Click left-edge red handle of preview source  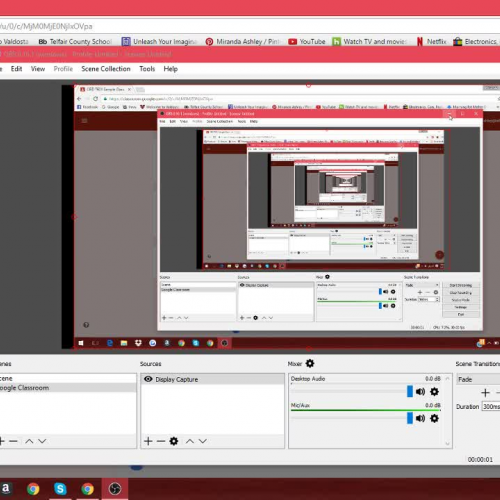click(74, 217)
